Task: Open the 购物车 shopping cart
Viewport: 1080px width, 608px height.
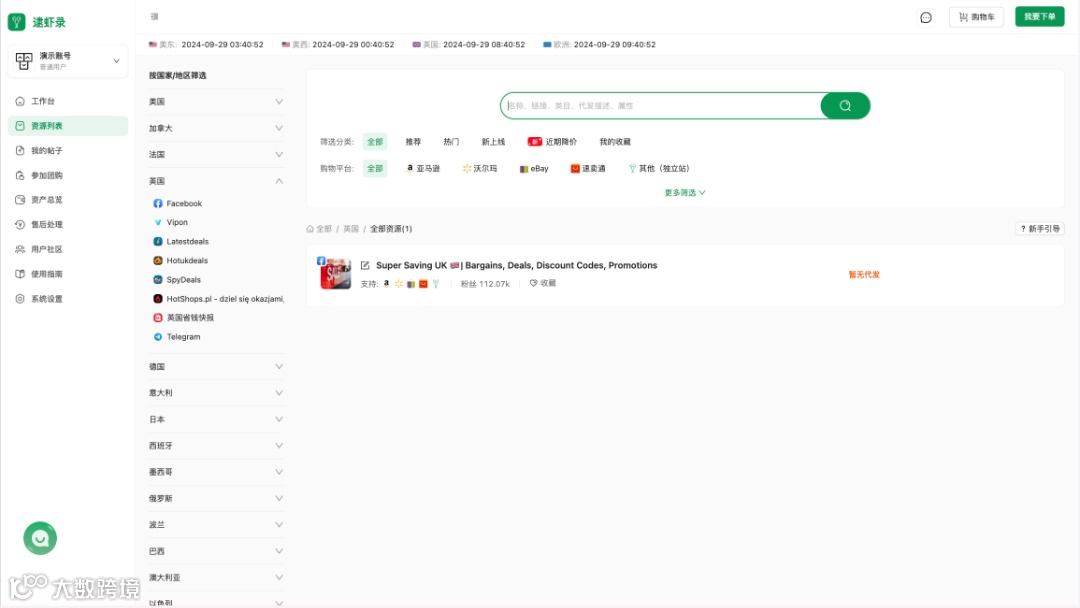Action: pyautogui.click(x=976, y=17)
